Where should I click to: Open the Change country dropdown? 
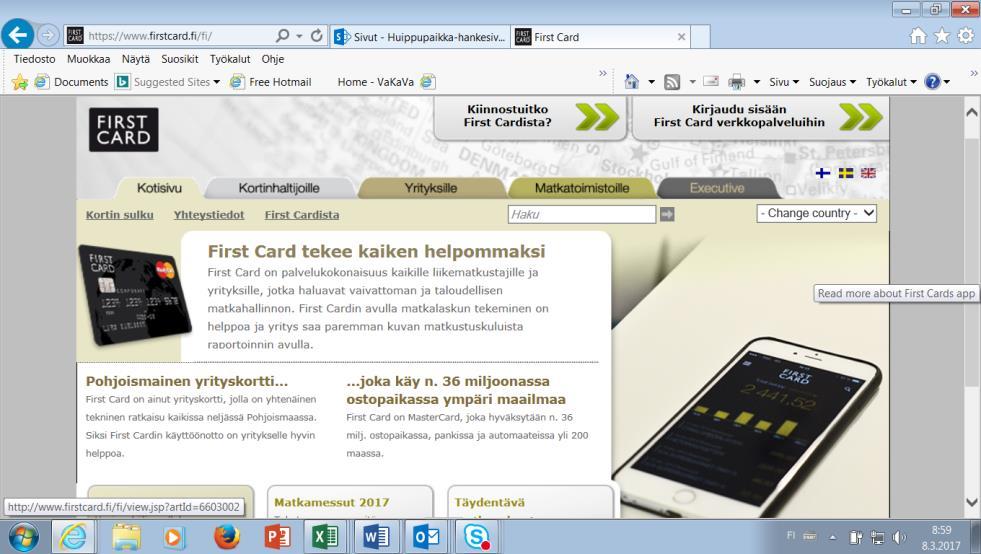pyautogui.click(x=816, y=213)
